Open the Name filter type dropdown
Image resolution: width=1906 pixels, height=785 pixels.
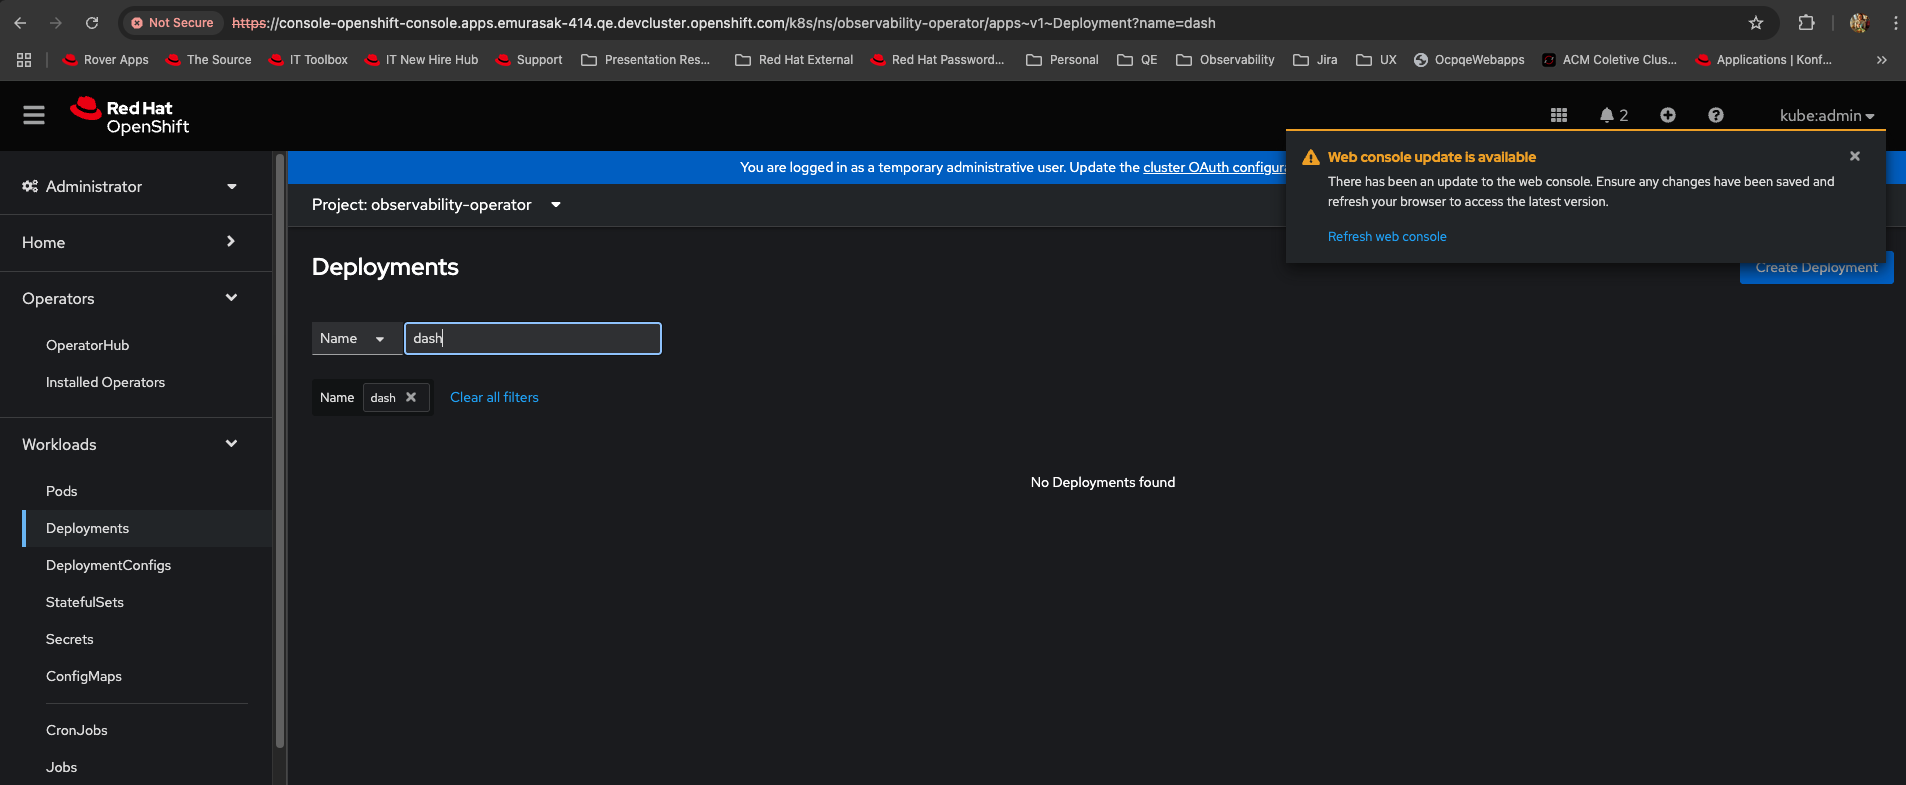(x=356, y=338)
